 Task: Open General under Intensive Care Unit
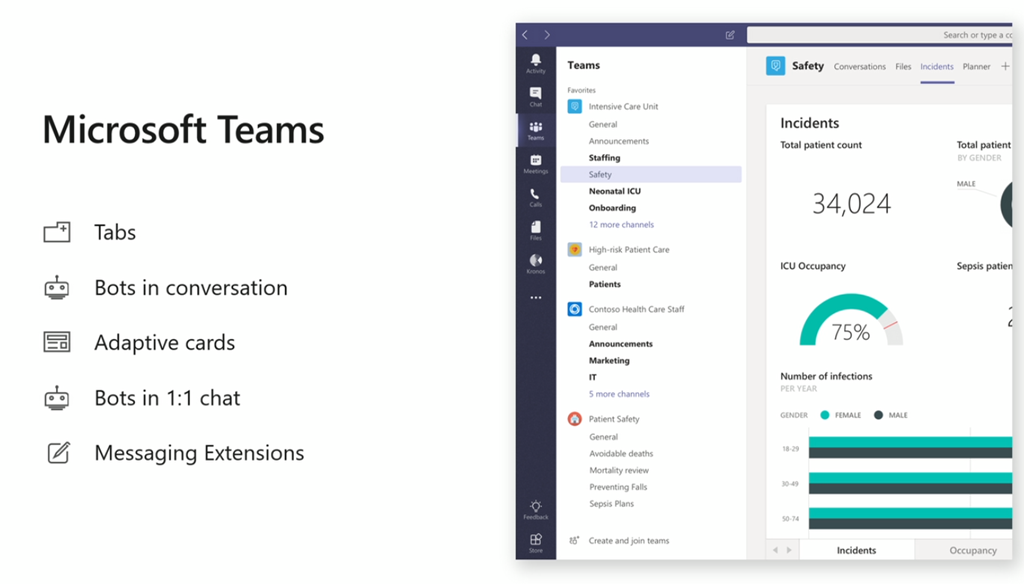[603, 124]
